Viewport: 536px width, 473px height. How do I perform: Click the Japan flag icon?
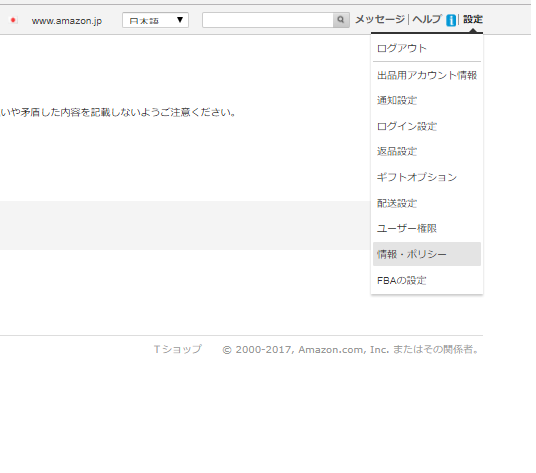click(13, 20)
